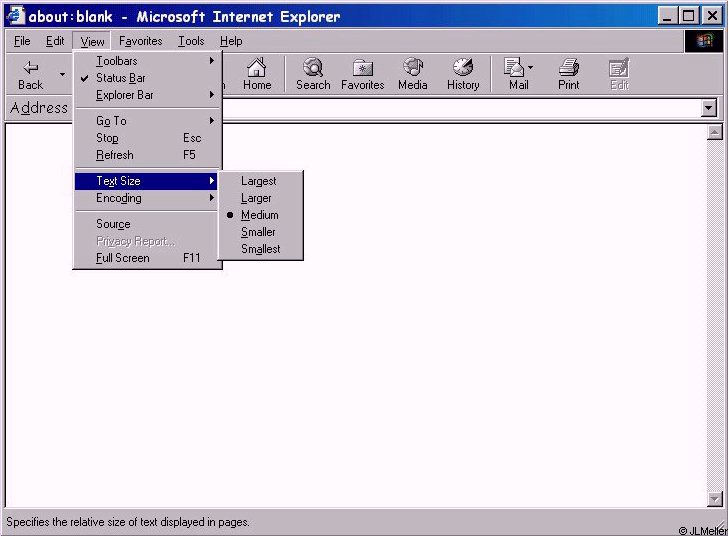Image resolution: width=728 pixels, height=536 pixels.
Task: Select Smaller text size
Action: pos(261,232)
